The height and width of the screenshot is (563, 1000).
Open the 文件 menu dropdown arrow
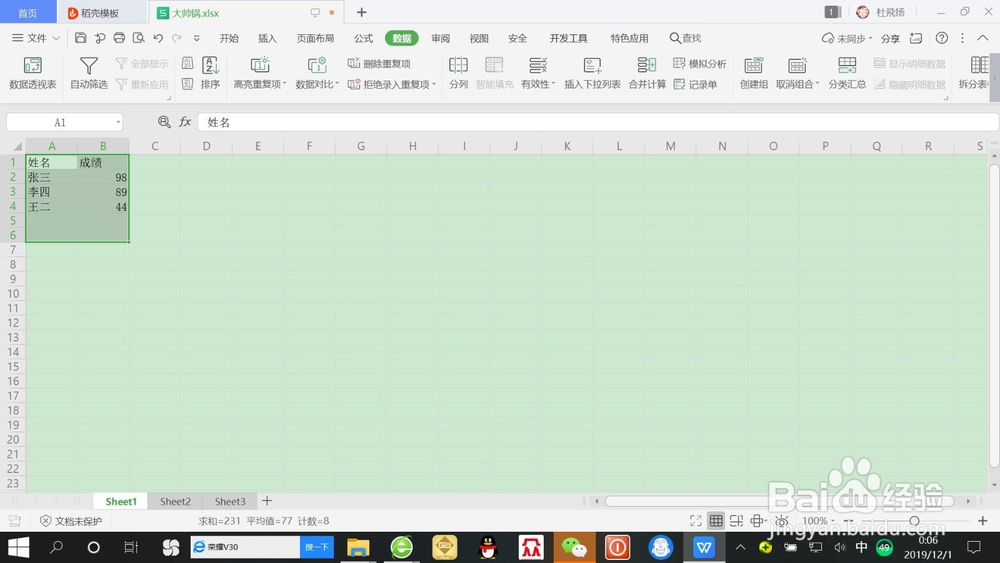click(x=56, y=38)
